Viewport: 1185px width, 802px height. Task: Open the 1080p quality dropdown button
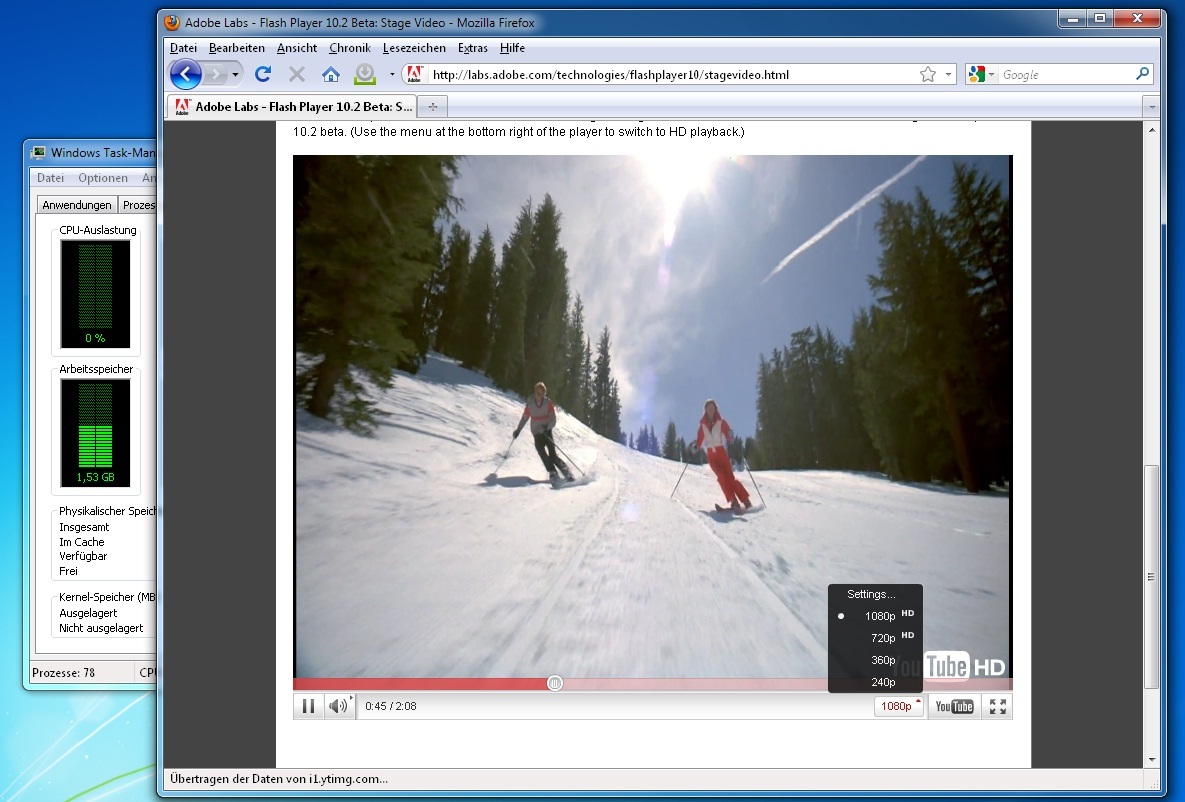900,706
